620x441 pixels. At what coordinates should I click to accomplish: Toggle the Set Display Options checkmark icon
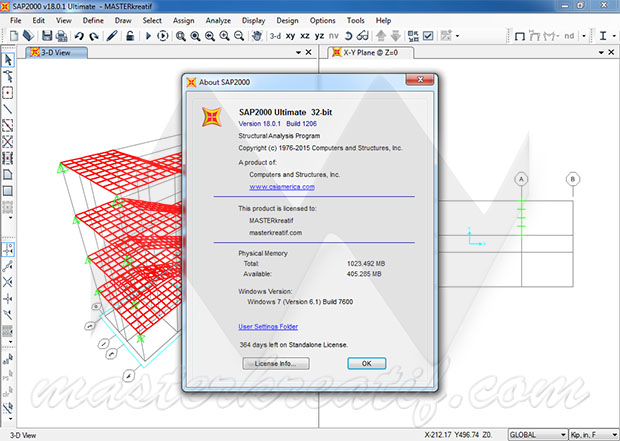pyautogui.click(x=428, y=36)
